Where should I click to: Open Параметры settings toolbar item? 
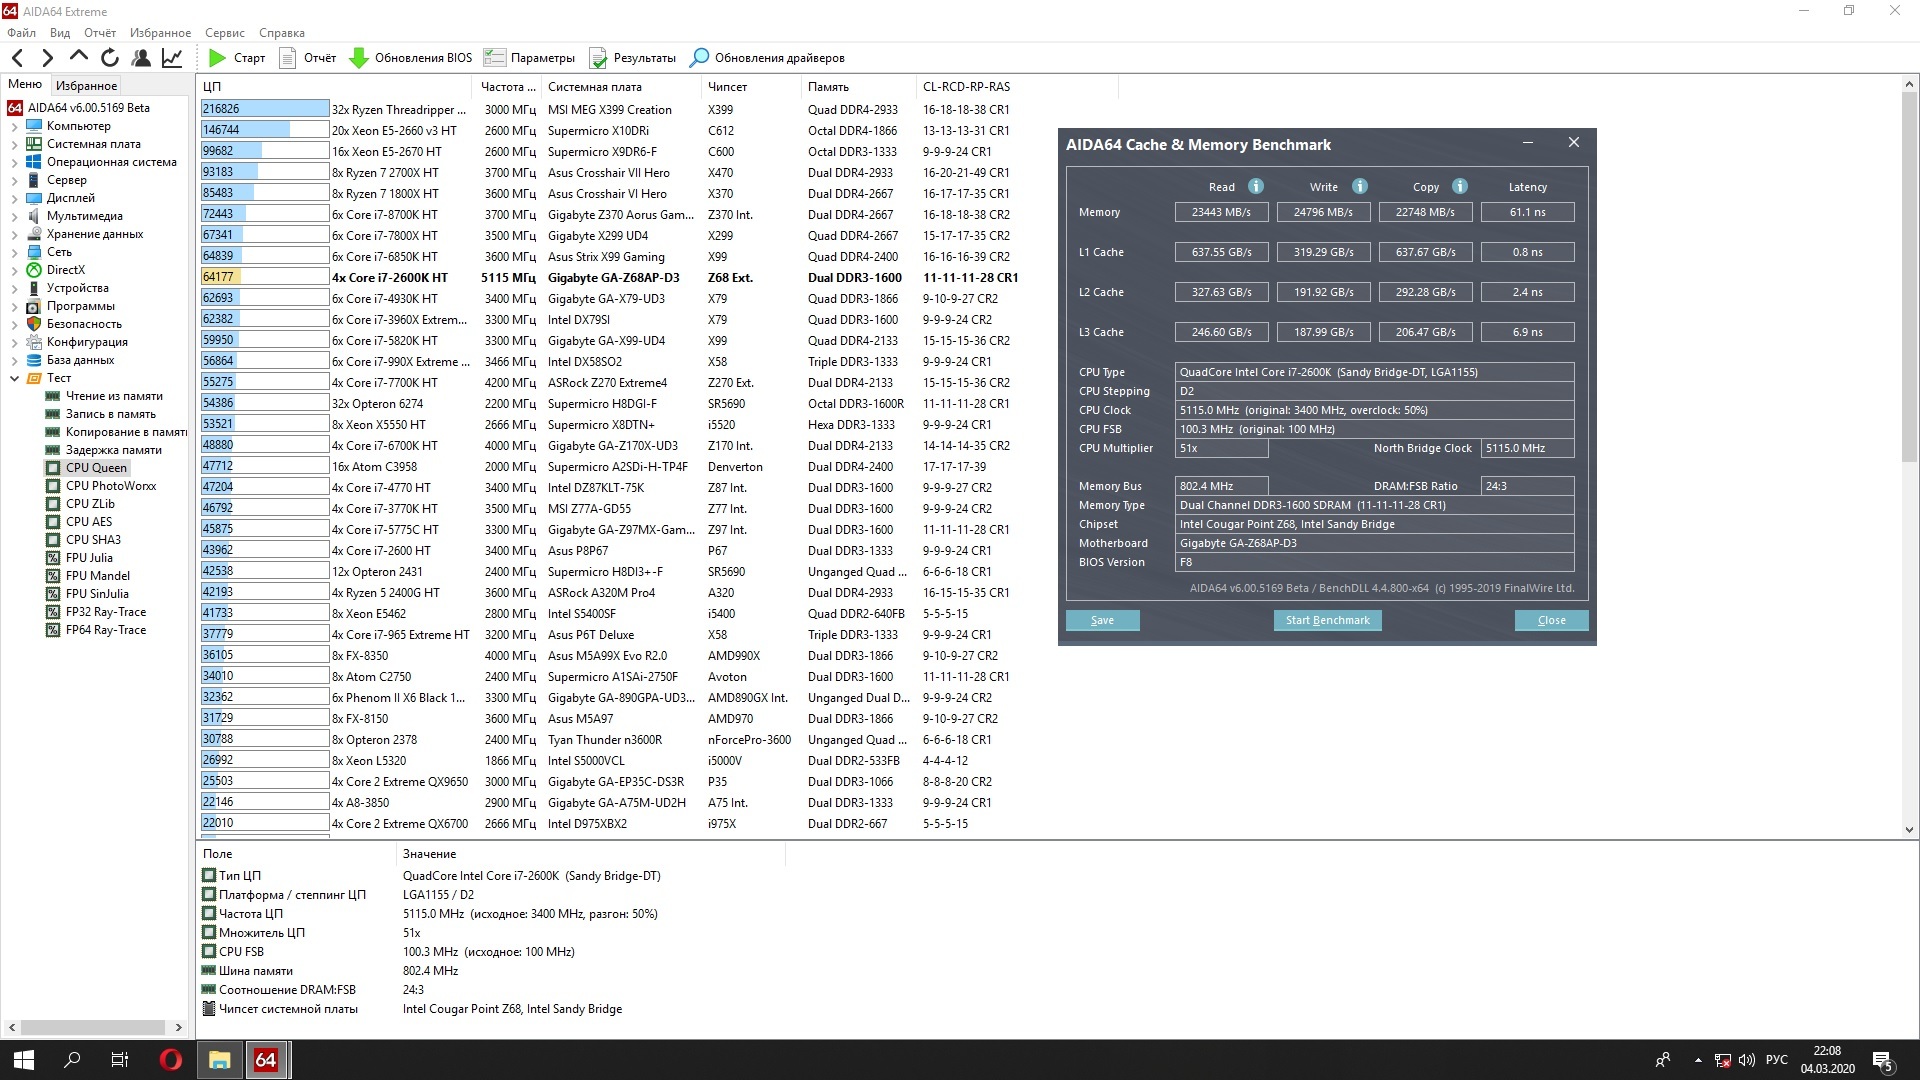click(x=529, y=58)
